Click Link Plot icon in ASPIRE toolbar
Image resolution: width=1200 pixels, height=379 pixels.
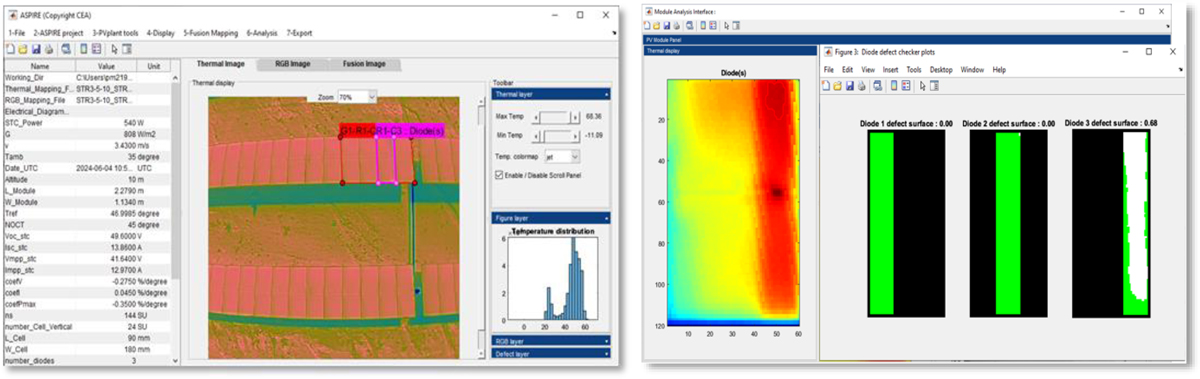(66, 49)
